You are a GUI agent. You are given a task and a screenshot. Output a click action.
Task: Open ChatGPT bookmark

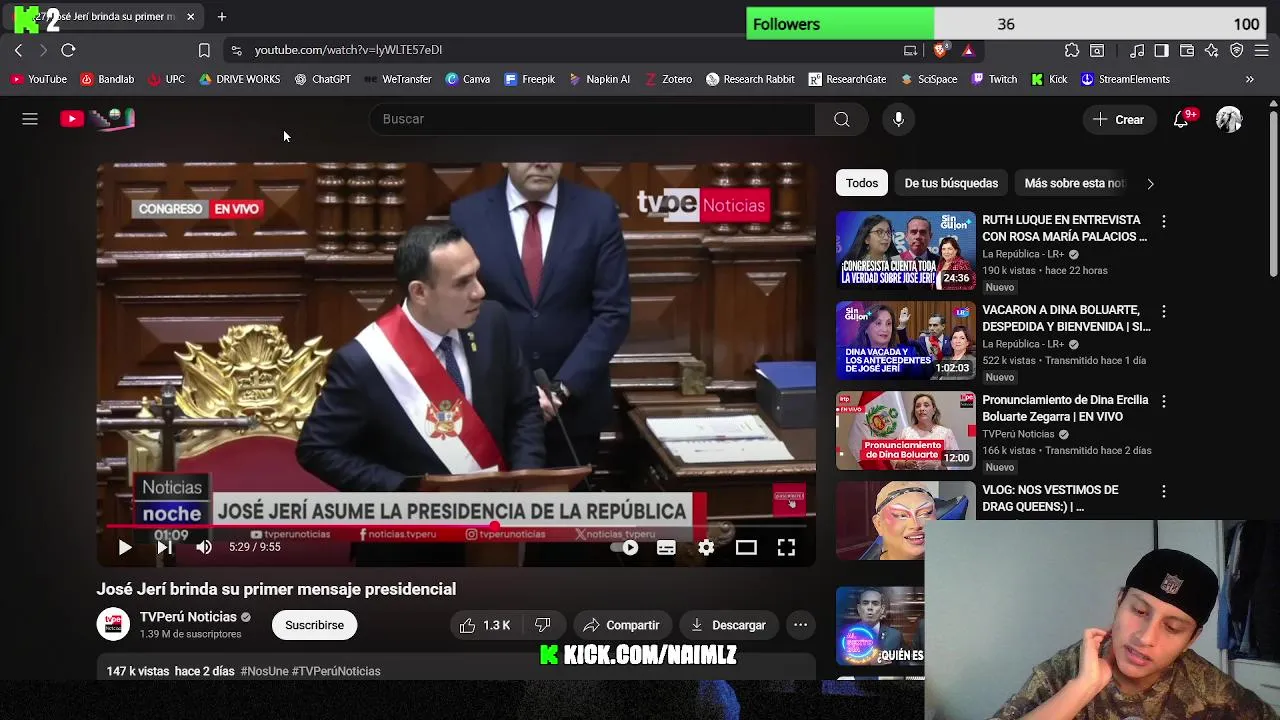pyautogui.click(x=322, y=79)
